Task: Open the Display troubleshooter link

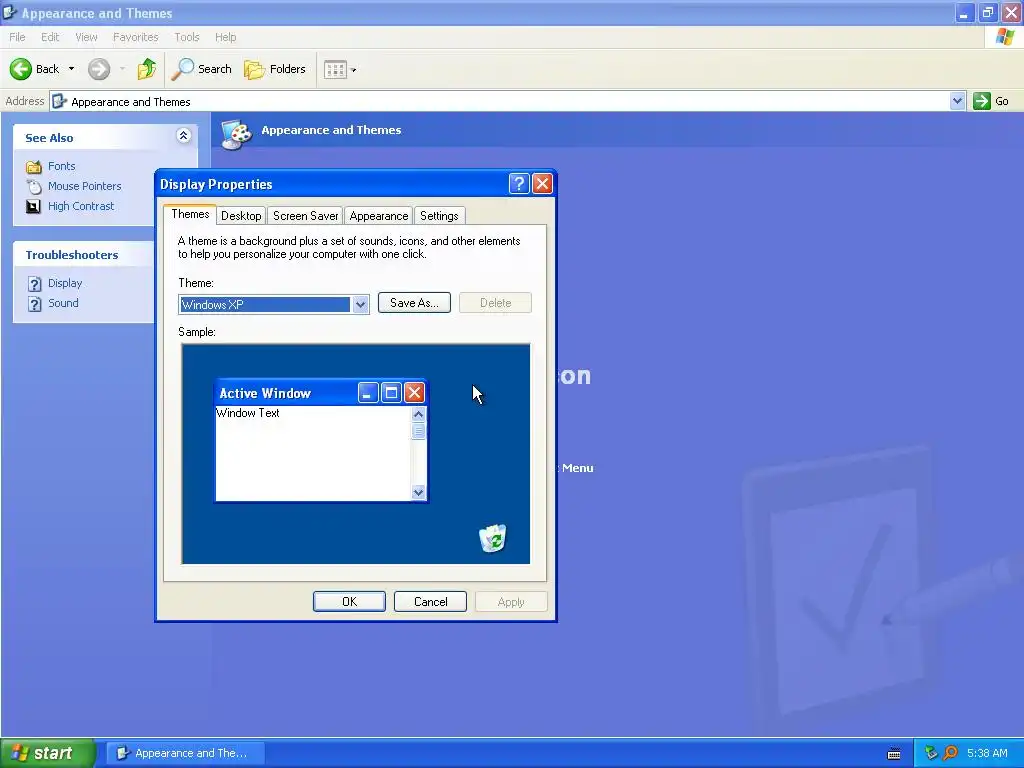Action: [x=65, y=283]
